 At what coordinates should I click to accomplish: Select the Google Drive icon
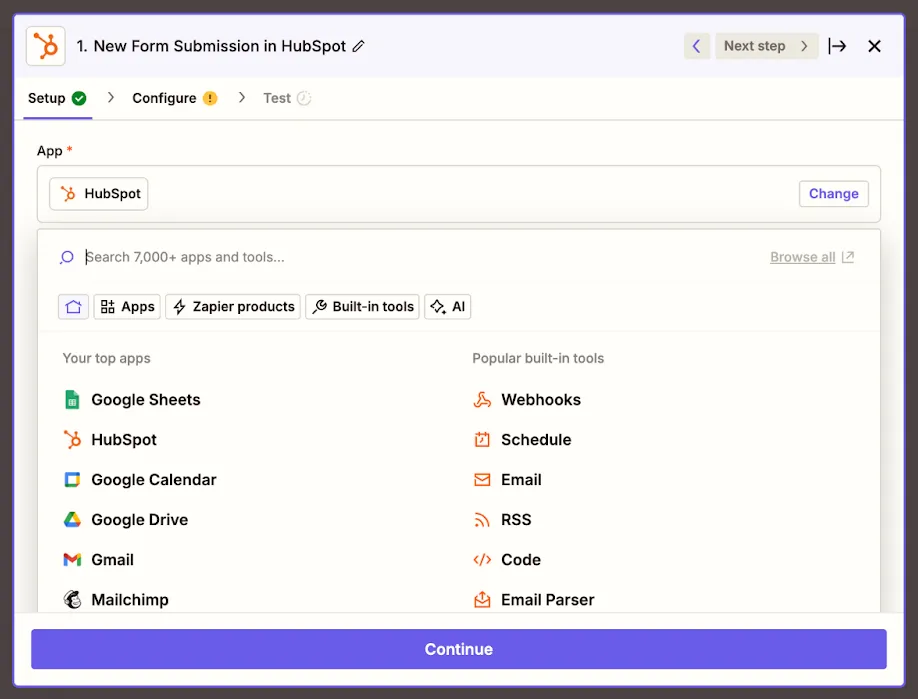point(72,520)
